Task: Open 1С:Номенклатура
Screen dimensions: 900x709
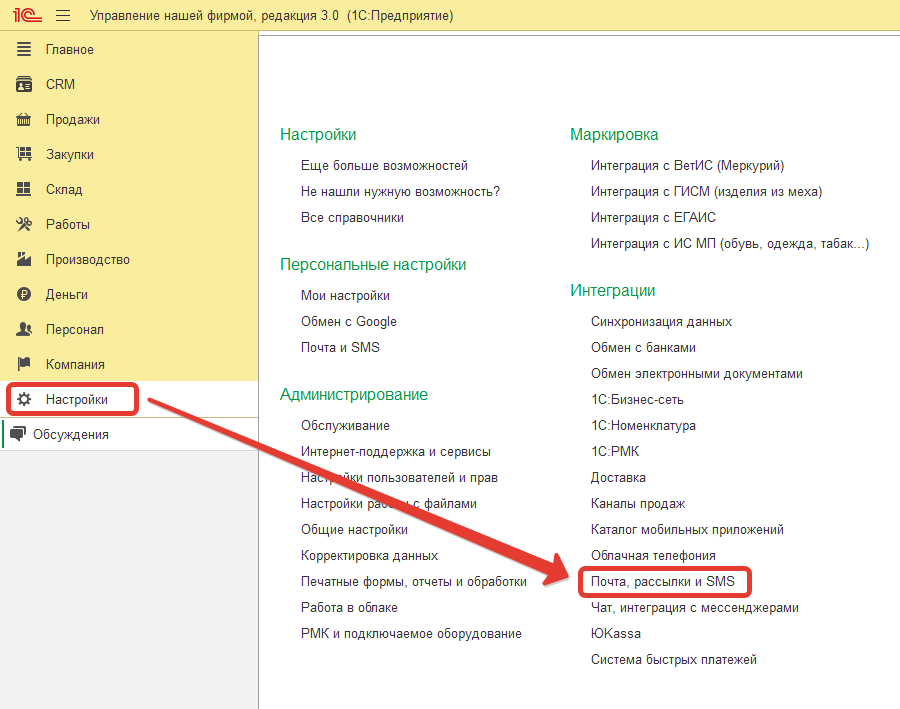Action: click(x=643, y=425)
